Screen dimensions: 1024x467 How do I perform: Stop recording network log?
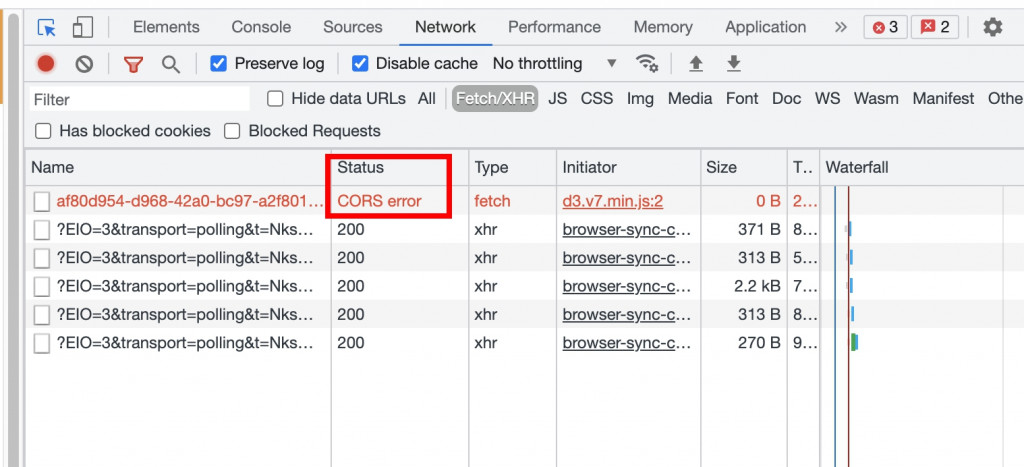point(46,64)
